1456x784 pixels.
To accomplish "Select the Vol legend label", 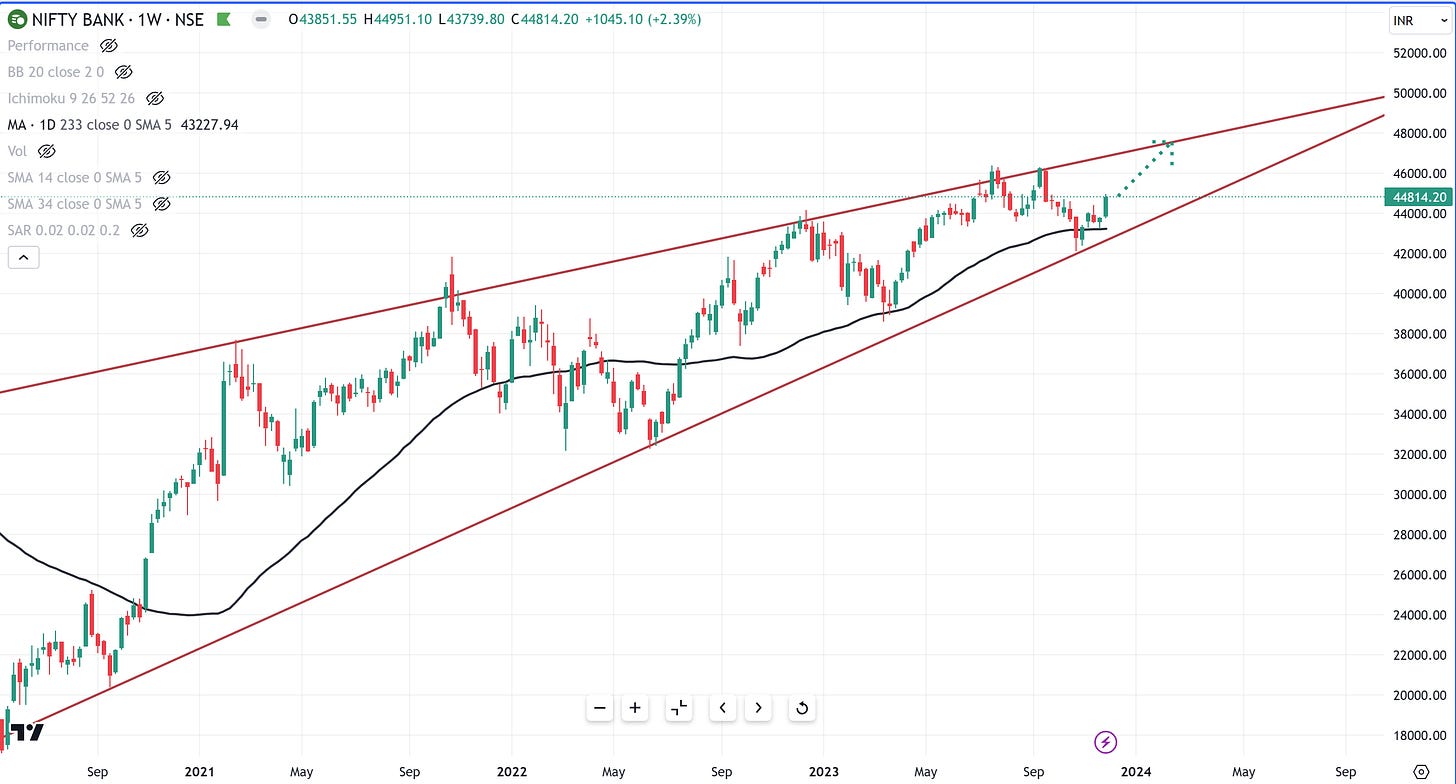I will [x=18, y=151].
